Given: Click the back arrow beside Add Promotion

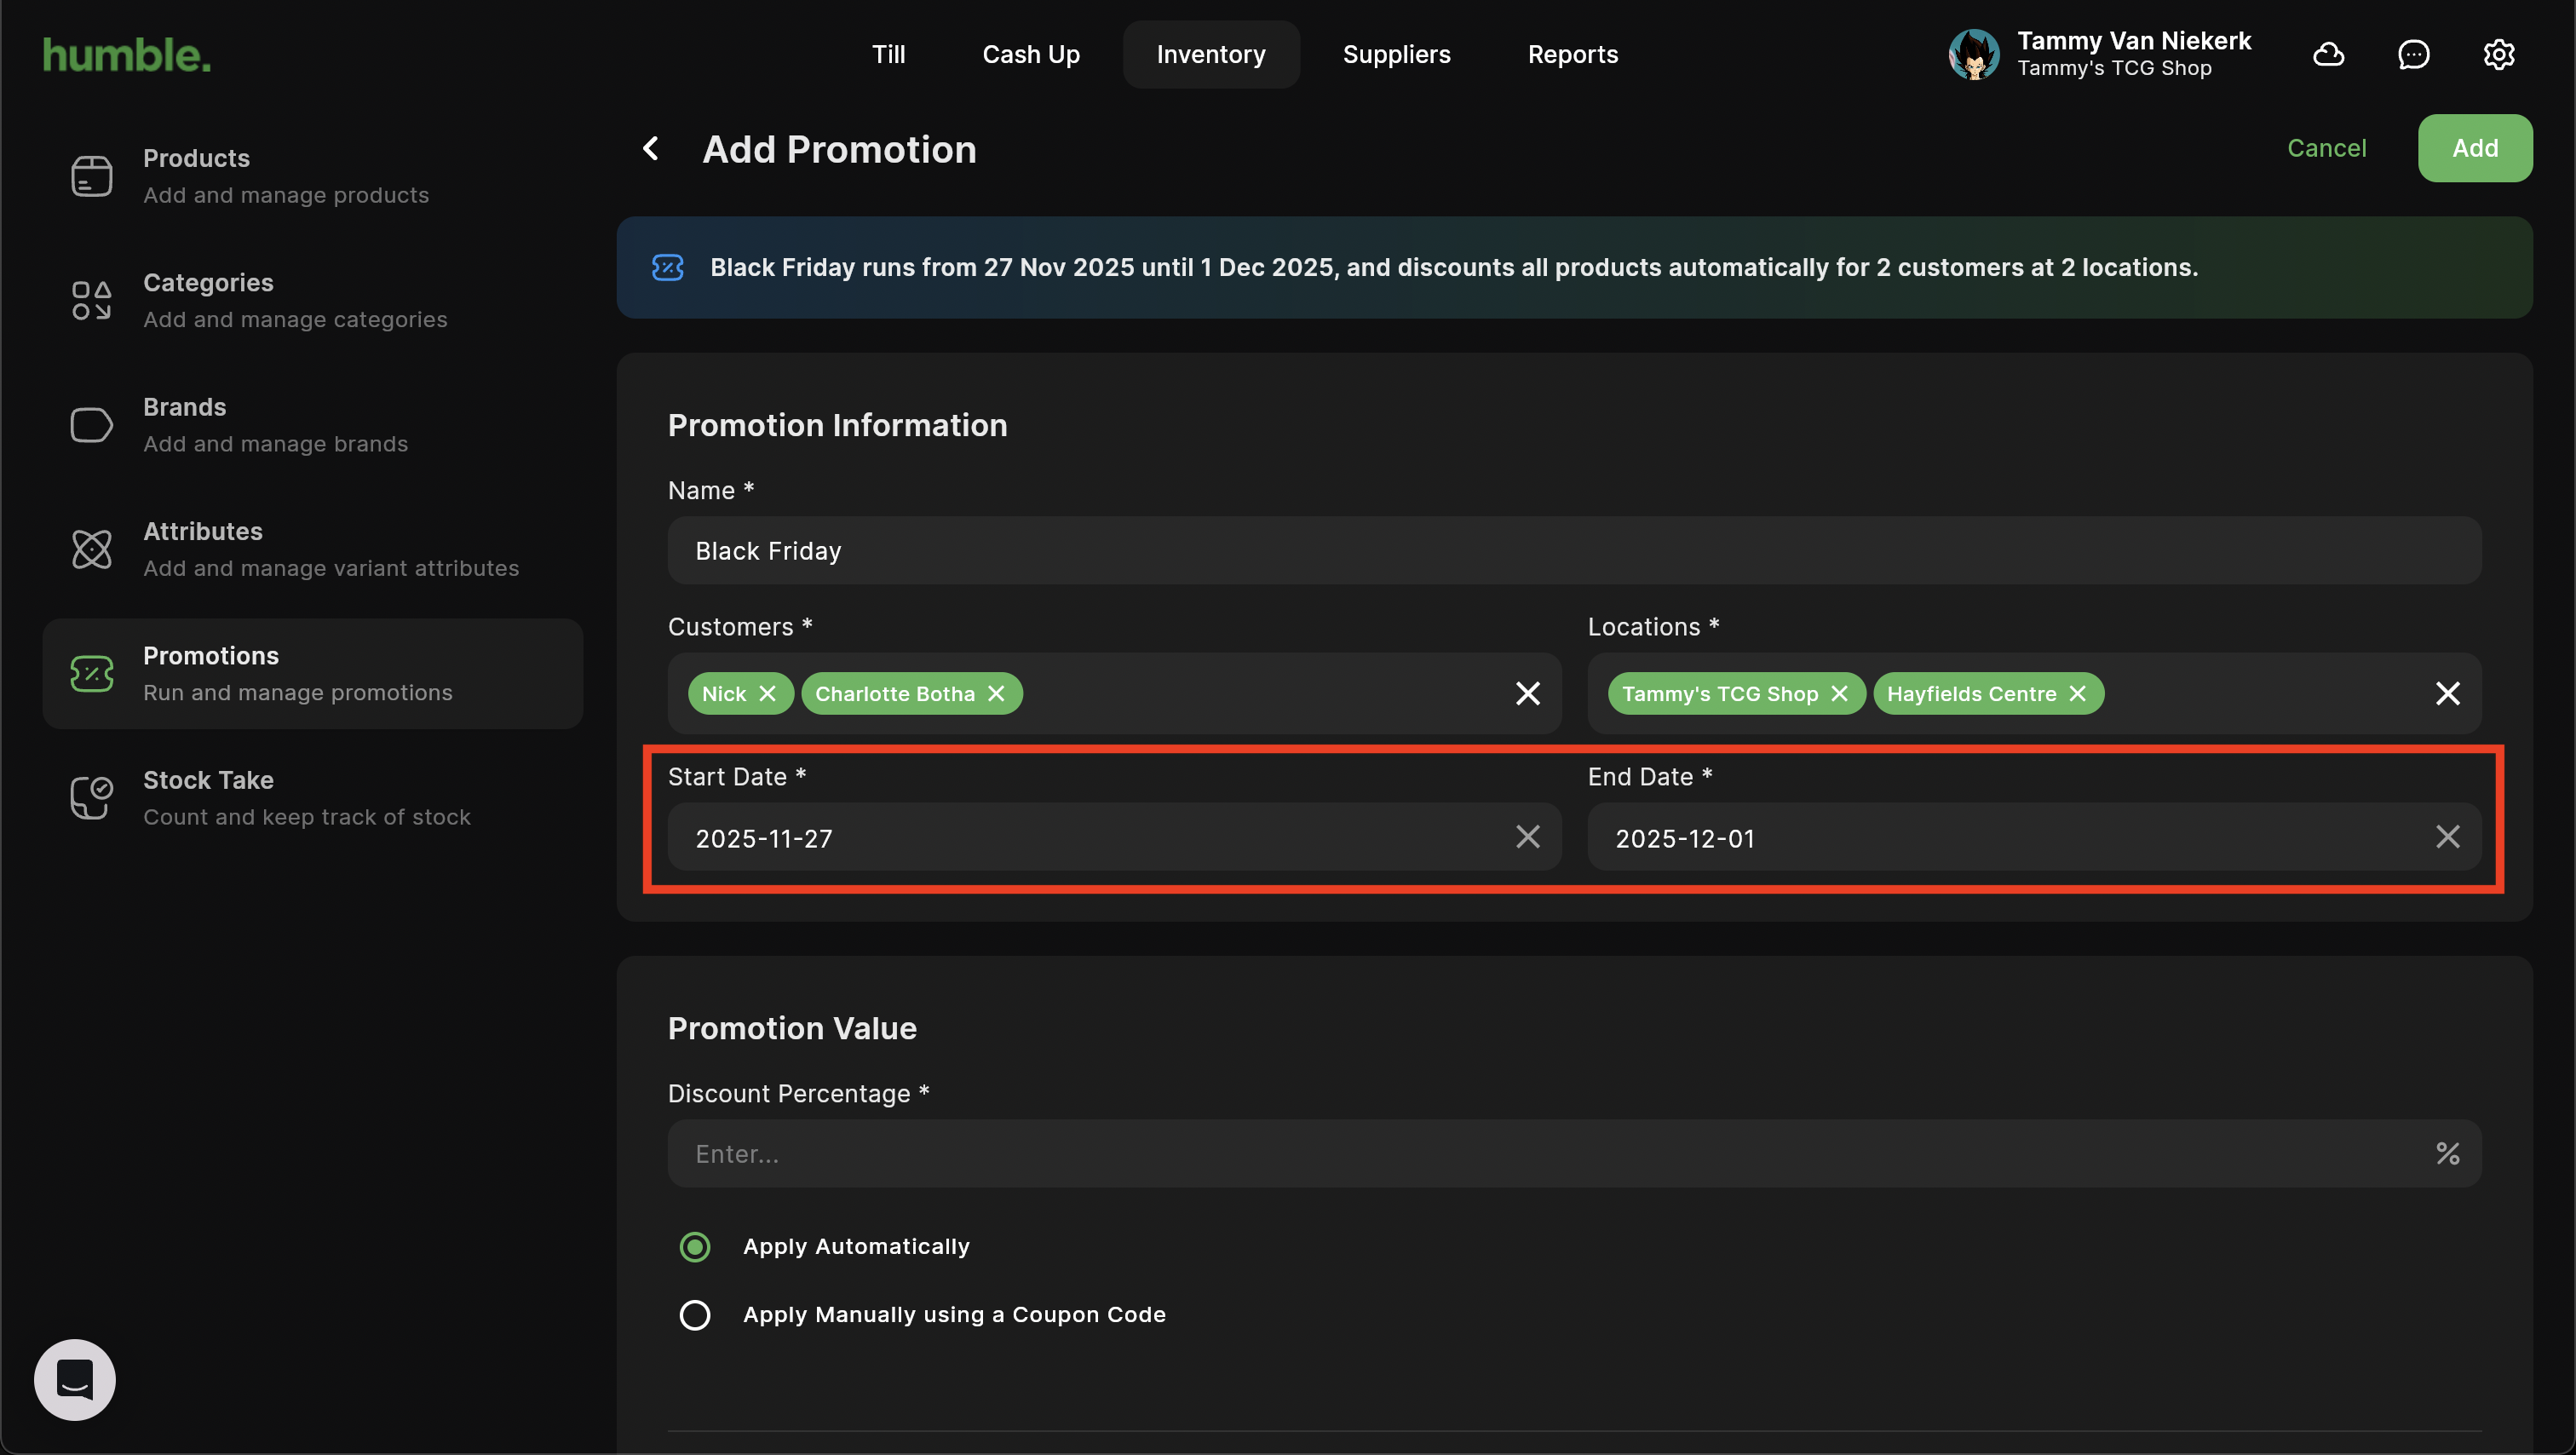Looking at the screenshot, I should tap(651, 149).
